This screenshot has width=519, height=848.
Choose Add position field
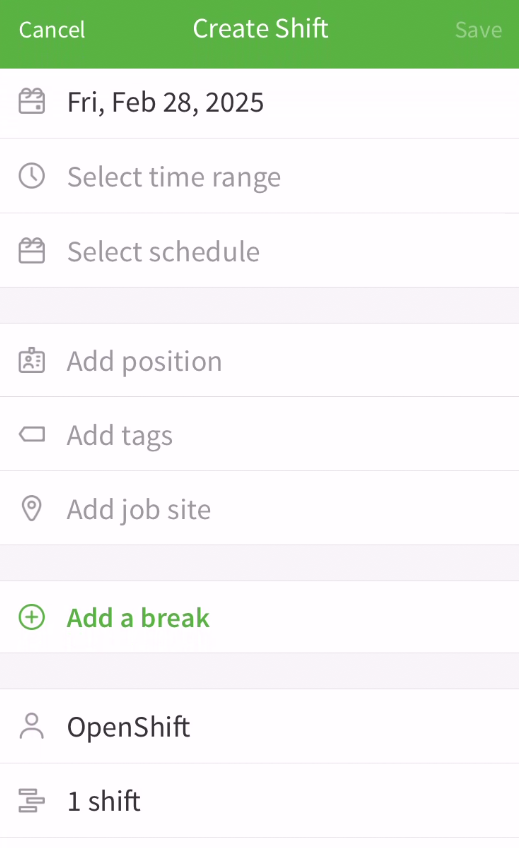click(260, 361)
